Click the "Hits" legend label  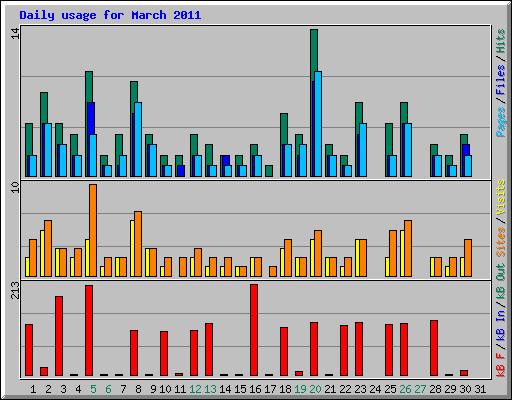[x=501, y=41]
